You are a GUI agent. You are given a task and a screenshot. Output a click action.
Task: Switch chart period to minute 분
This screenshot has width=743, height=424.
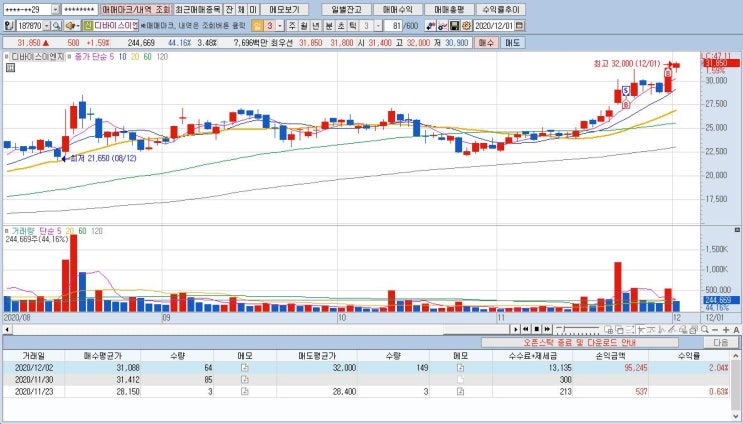tap(329, 26)
